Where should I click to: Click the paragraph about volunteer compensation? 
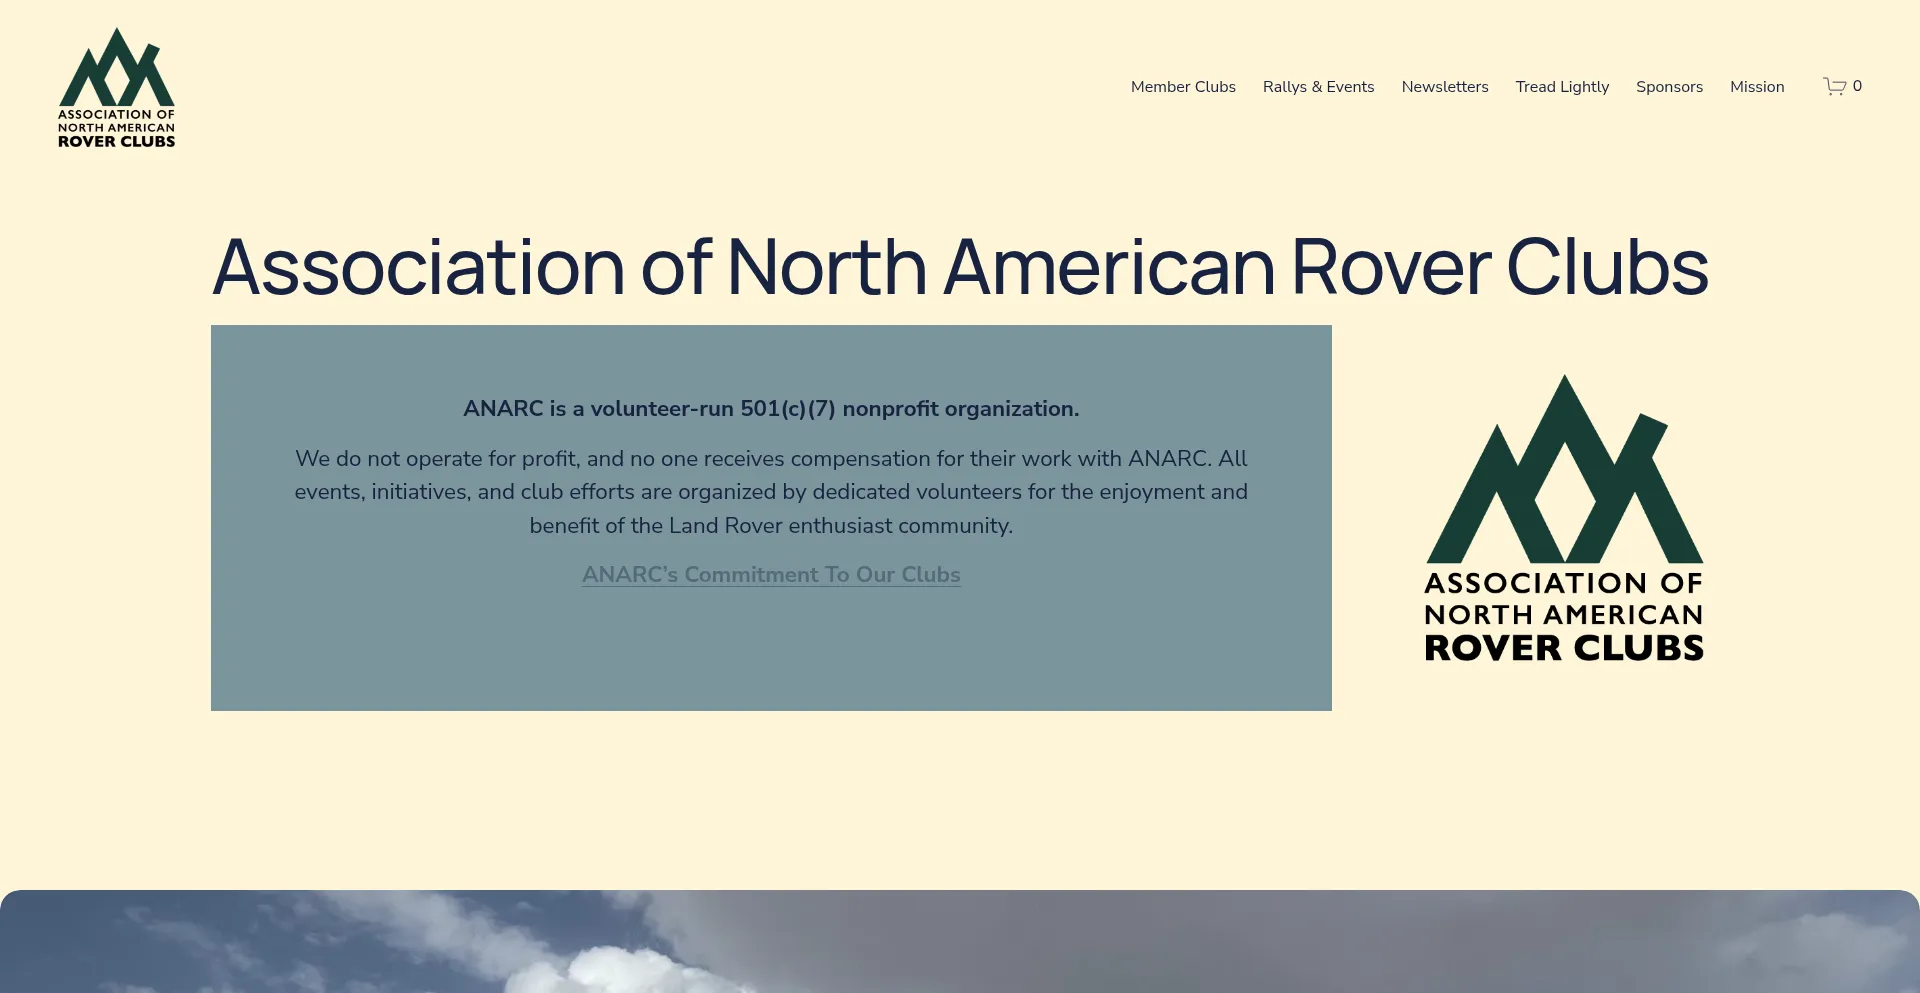pyautogui.click(x=771, y=492)
